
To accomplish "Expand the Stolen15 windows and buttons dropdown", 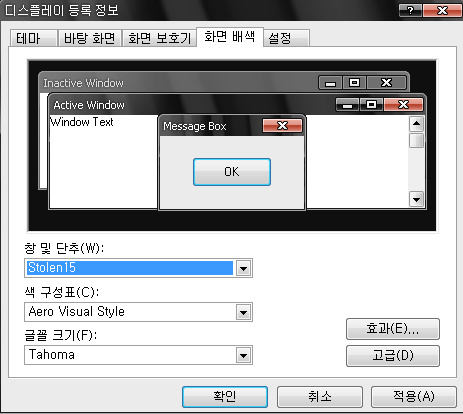I will click(x=244, y=268).
